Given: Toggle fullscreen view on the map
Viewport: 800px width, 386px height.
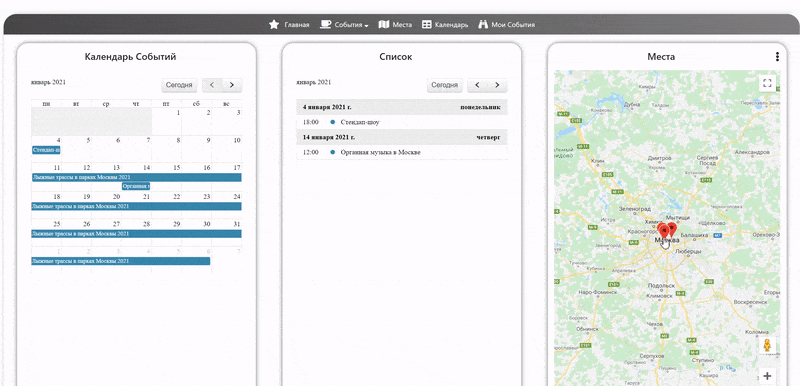Looking at the screenshot, I should (767, 83).
